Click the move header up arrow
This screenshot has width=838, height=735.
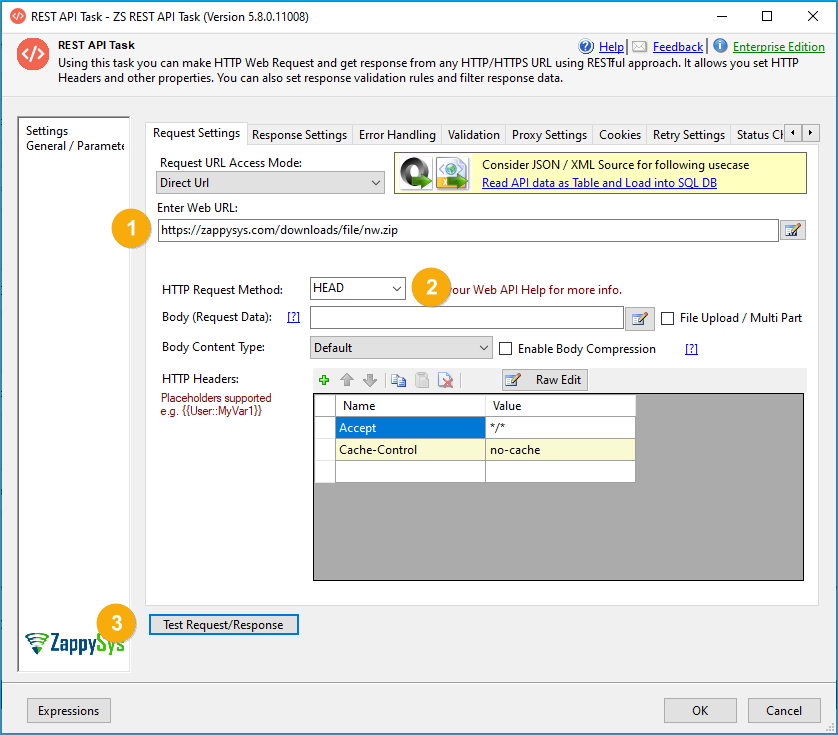tap(347, 380)
